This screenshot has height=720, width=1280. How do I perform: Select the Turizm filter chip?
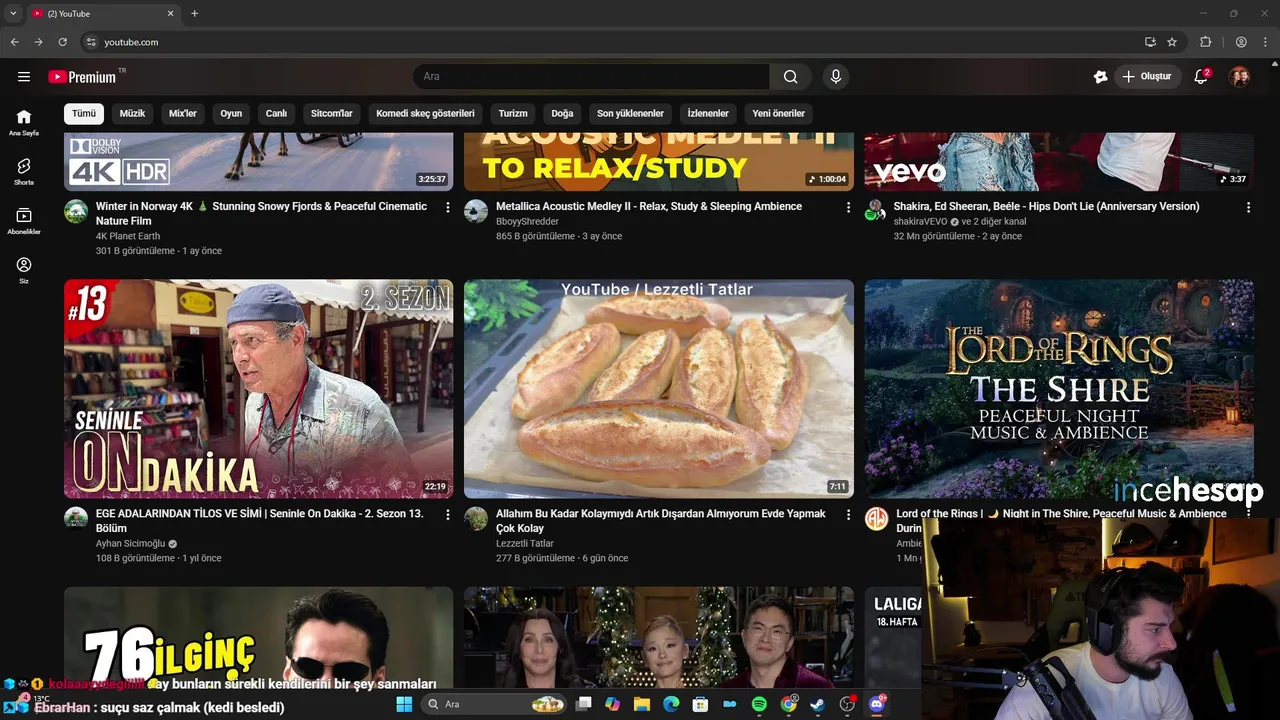(x=513, y=113)
